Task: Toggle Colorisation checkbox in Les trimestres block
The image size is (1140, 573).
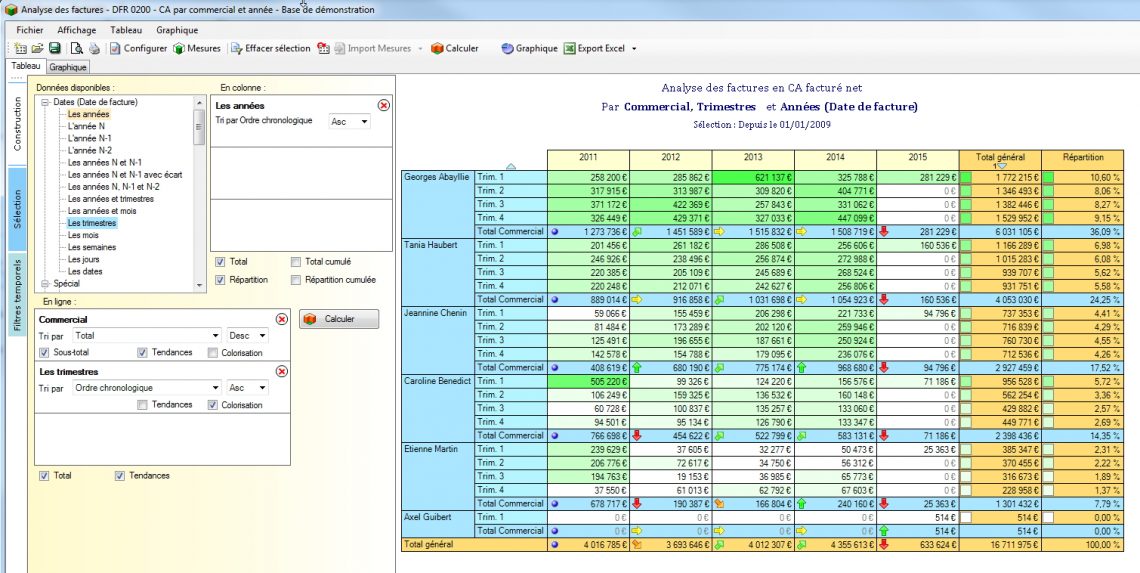Action: [x=212, y=405]
